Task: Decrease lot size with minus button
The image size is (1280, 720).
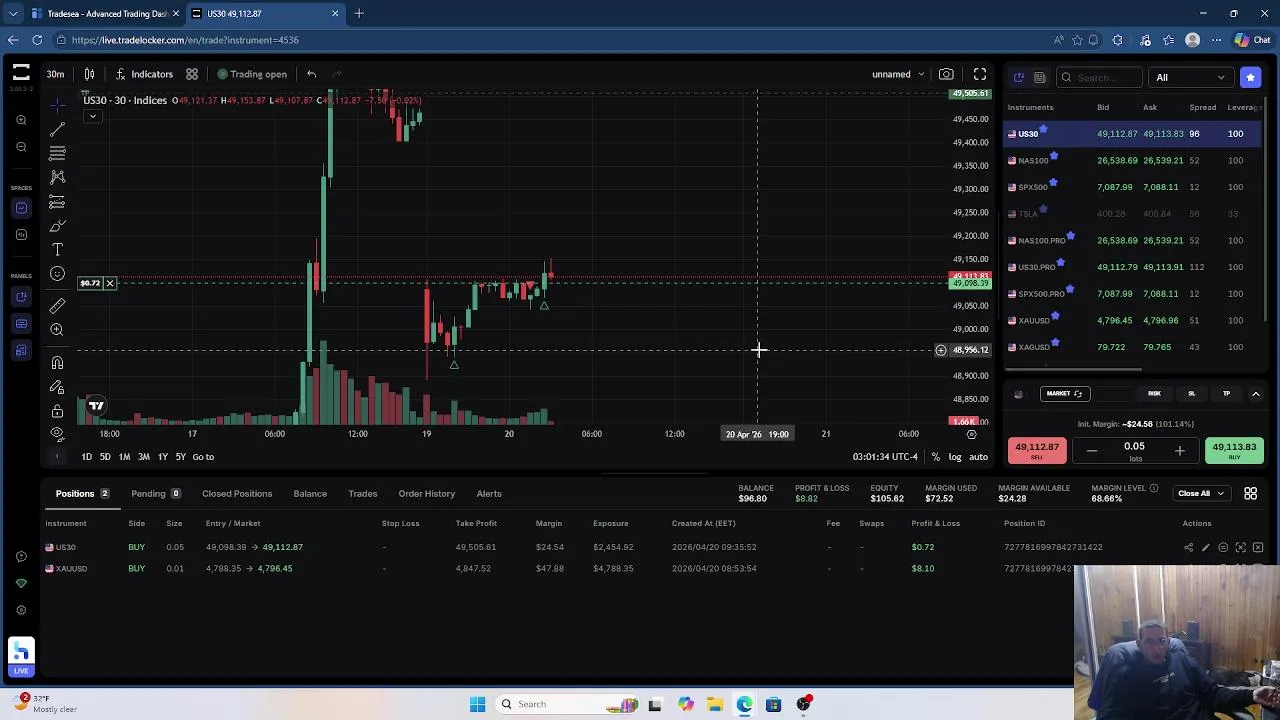Action: (x=1092, y=451)
